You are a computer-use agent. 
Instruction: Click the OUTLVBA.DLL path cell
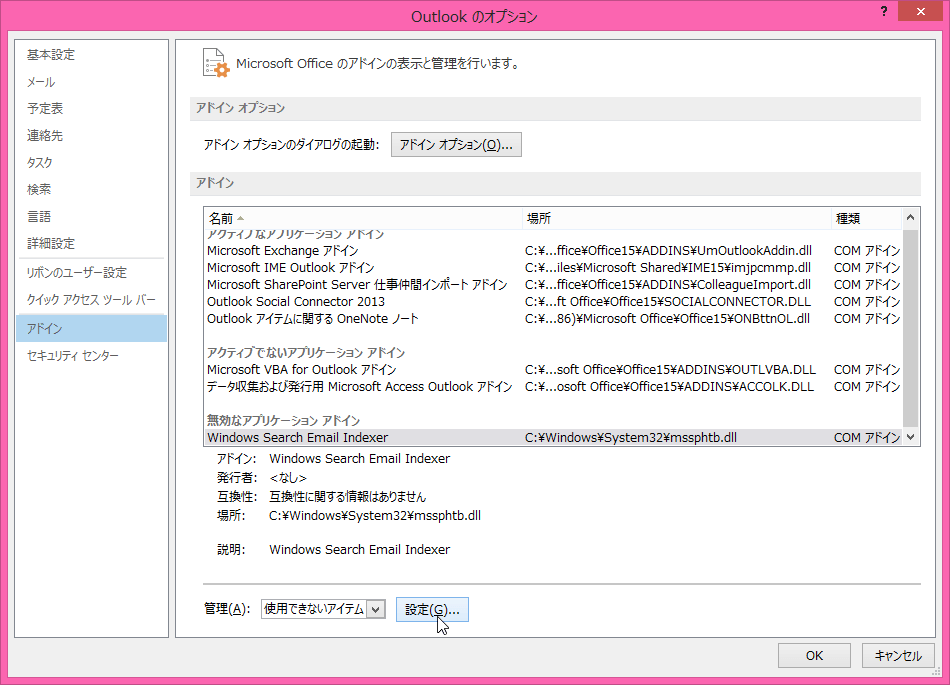[670, 369]
